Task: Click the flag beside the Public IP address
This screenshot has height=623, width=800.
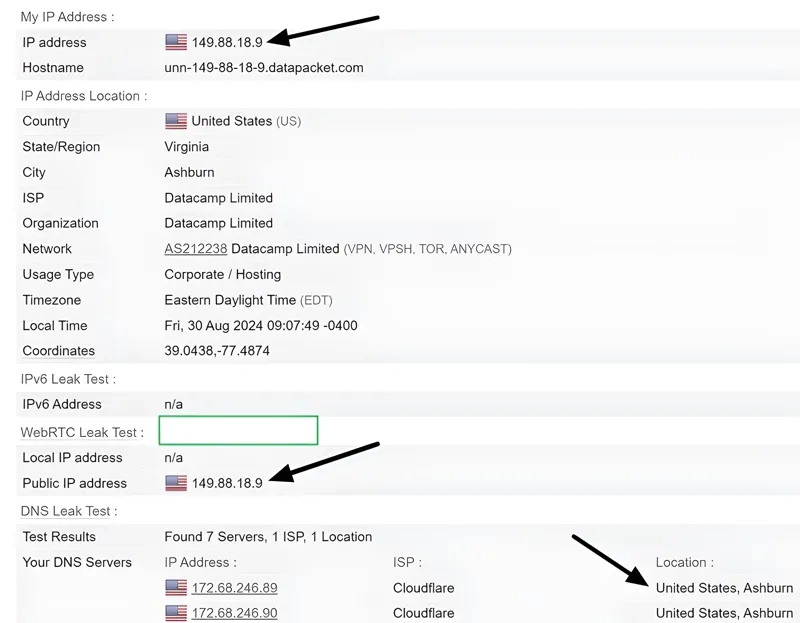Action: pos(176,483)
